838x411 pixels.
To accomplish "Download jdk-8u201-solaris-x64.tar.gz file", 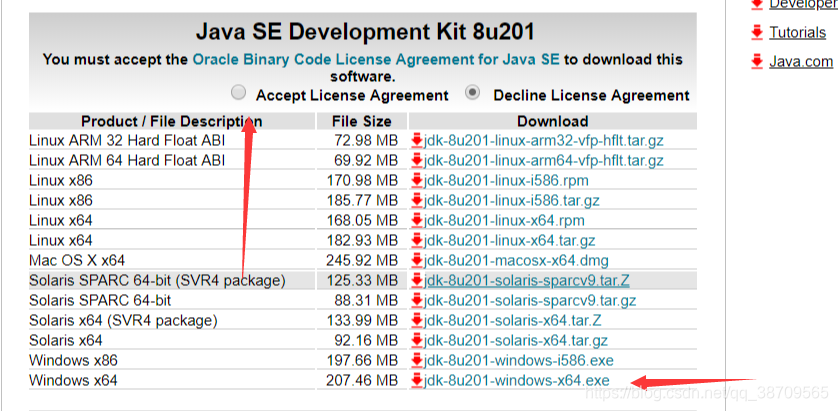I will click(x=516, y=340).
